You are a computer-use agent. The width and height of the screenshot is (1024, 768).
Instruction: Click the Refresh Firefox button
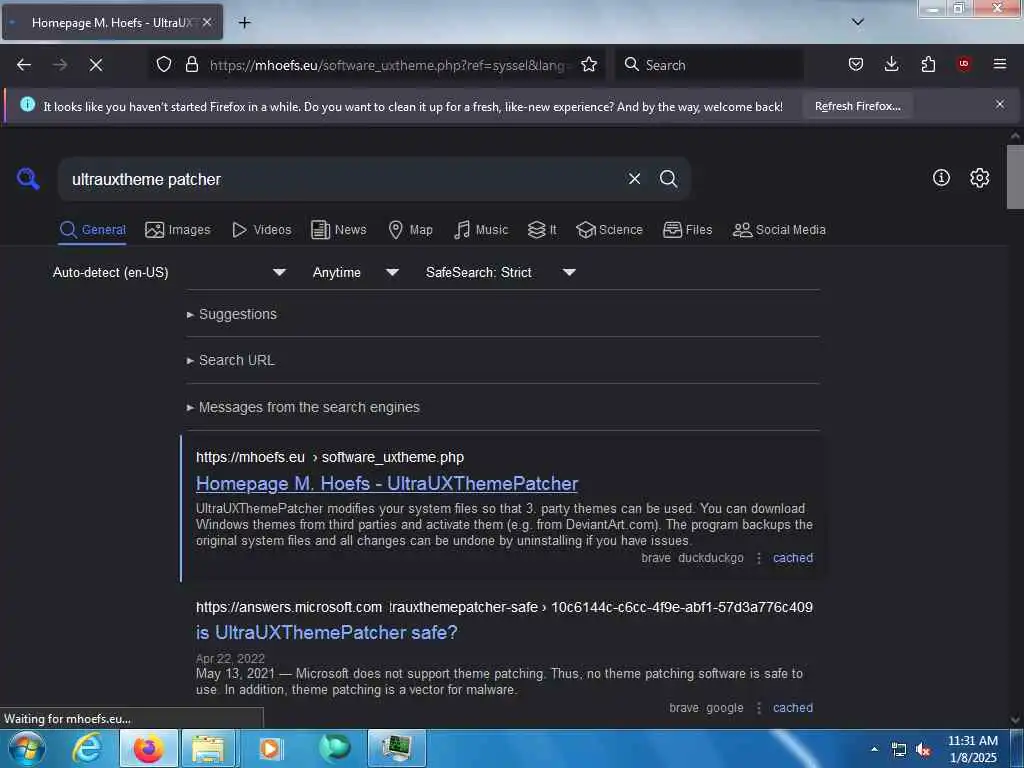tap(857, 106)
